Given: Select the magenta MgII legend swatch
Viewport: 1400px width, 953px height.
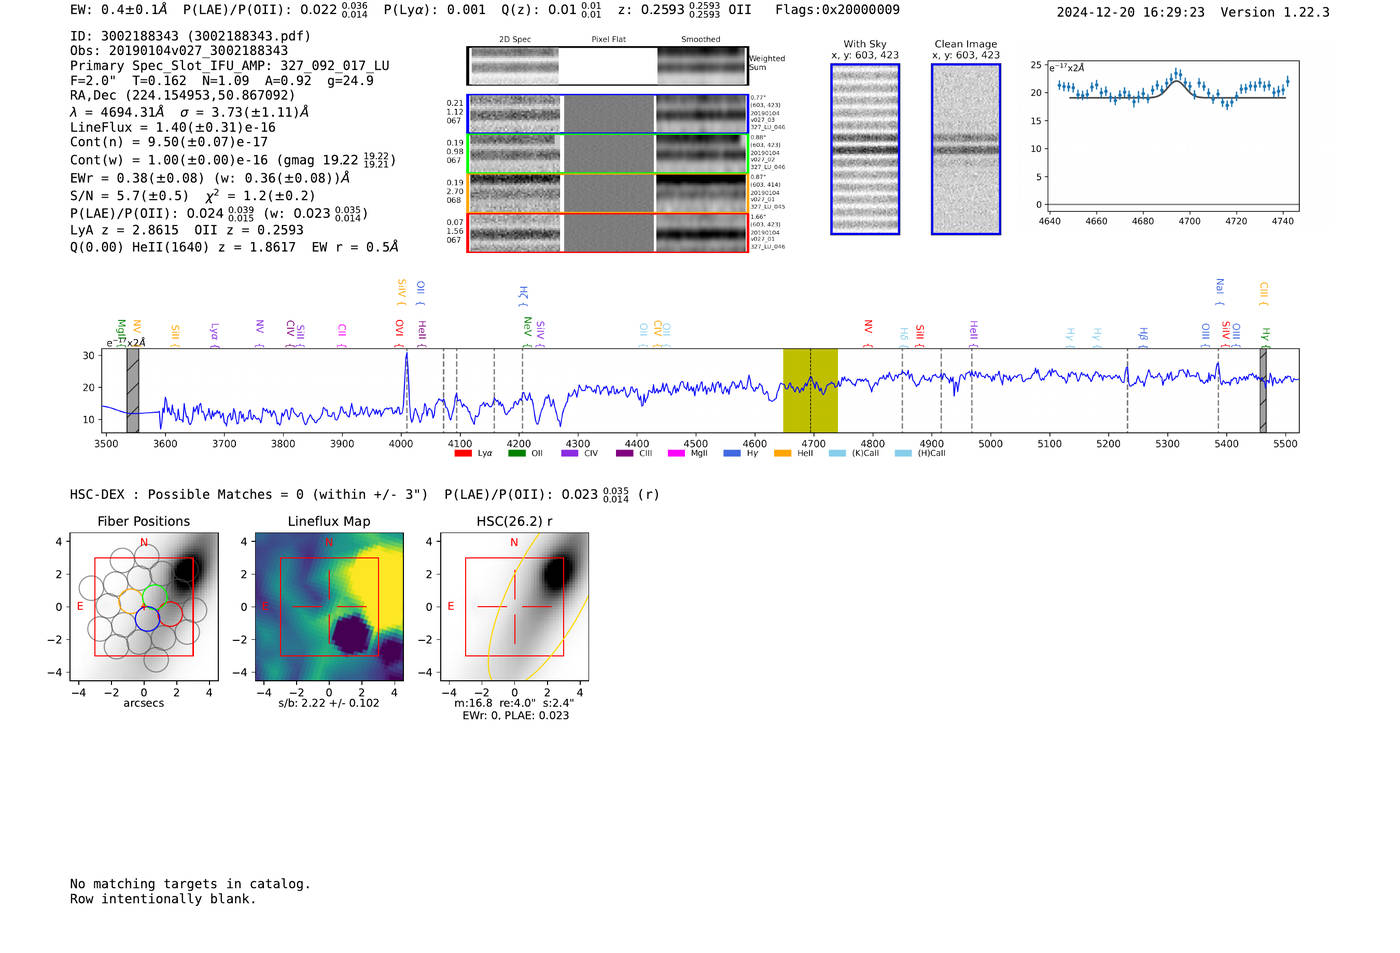Looking at the screenshot, I should 676,453.
